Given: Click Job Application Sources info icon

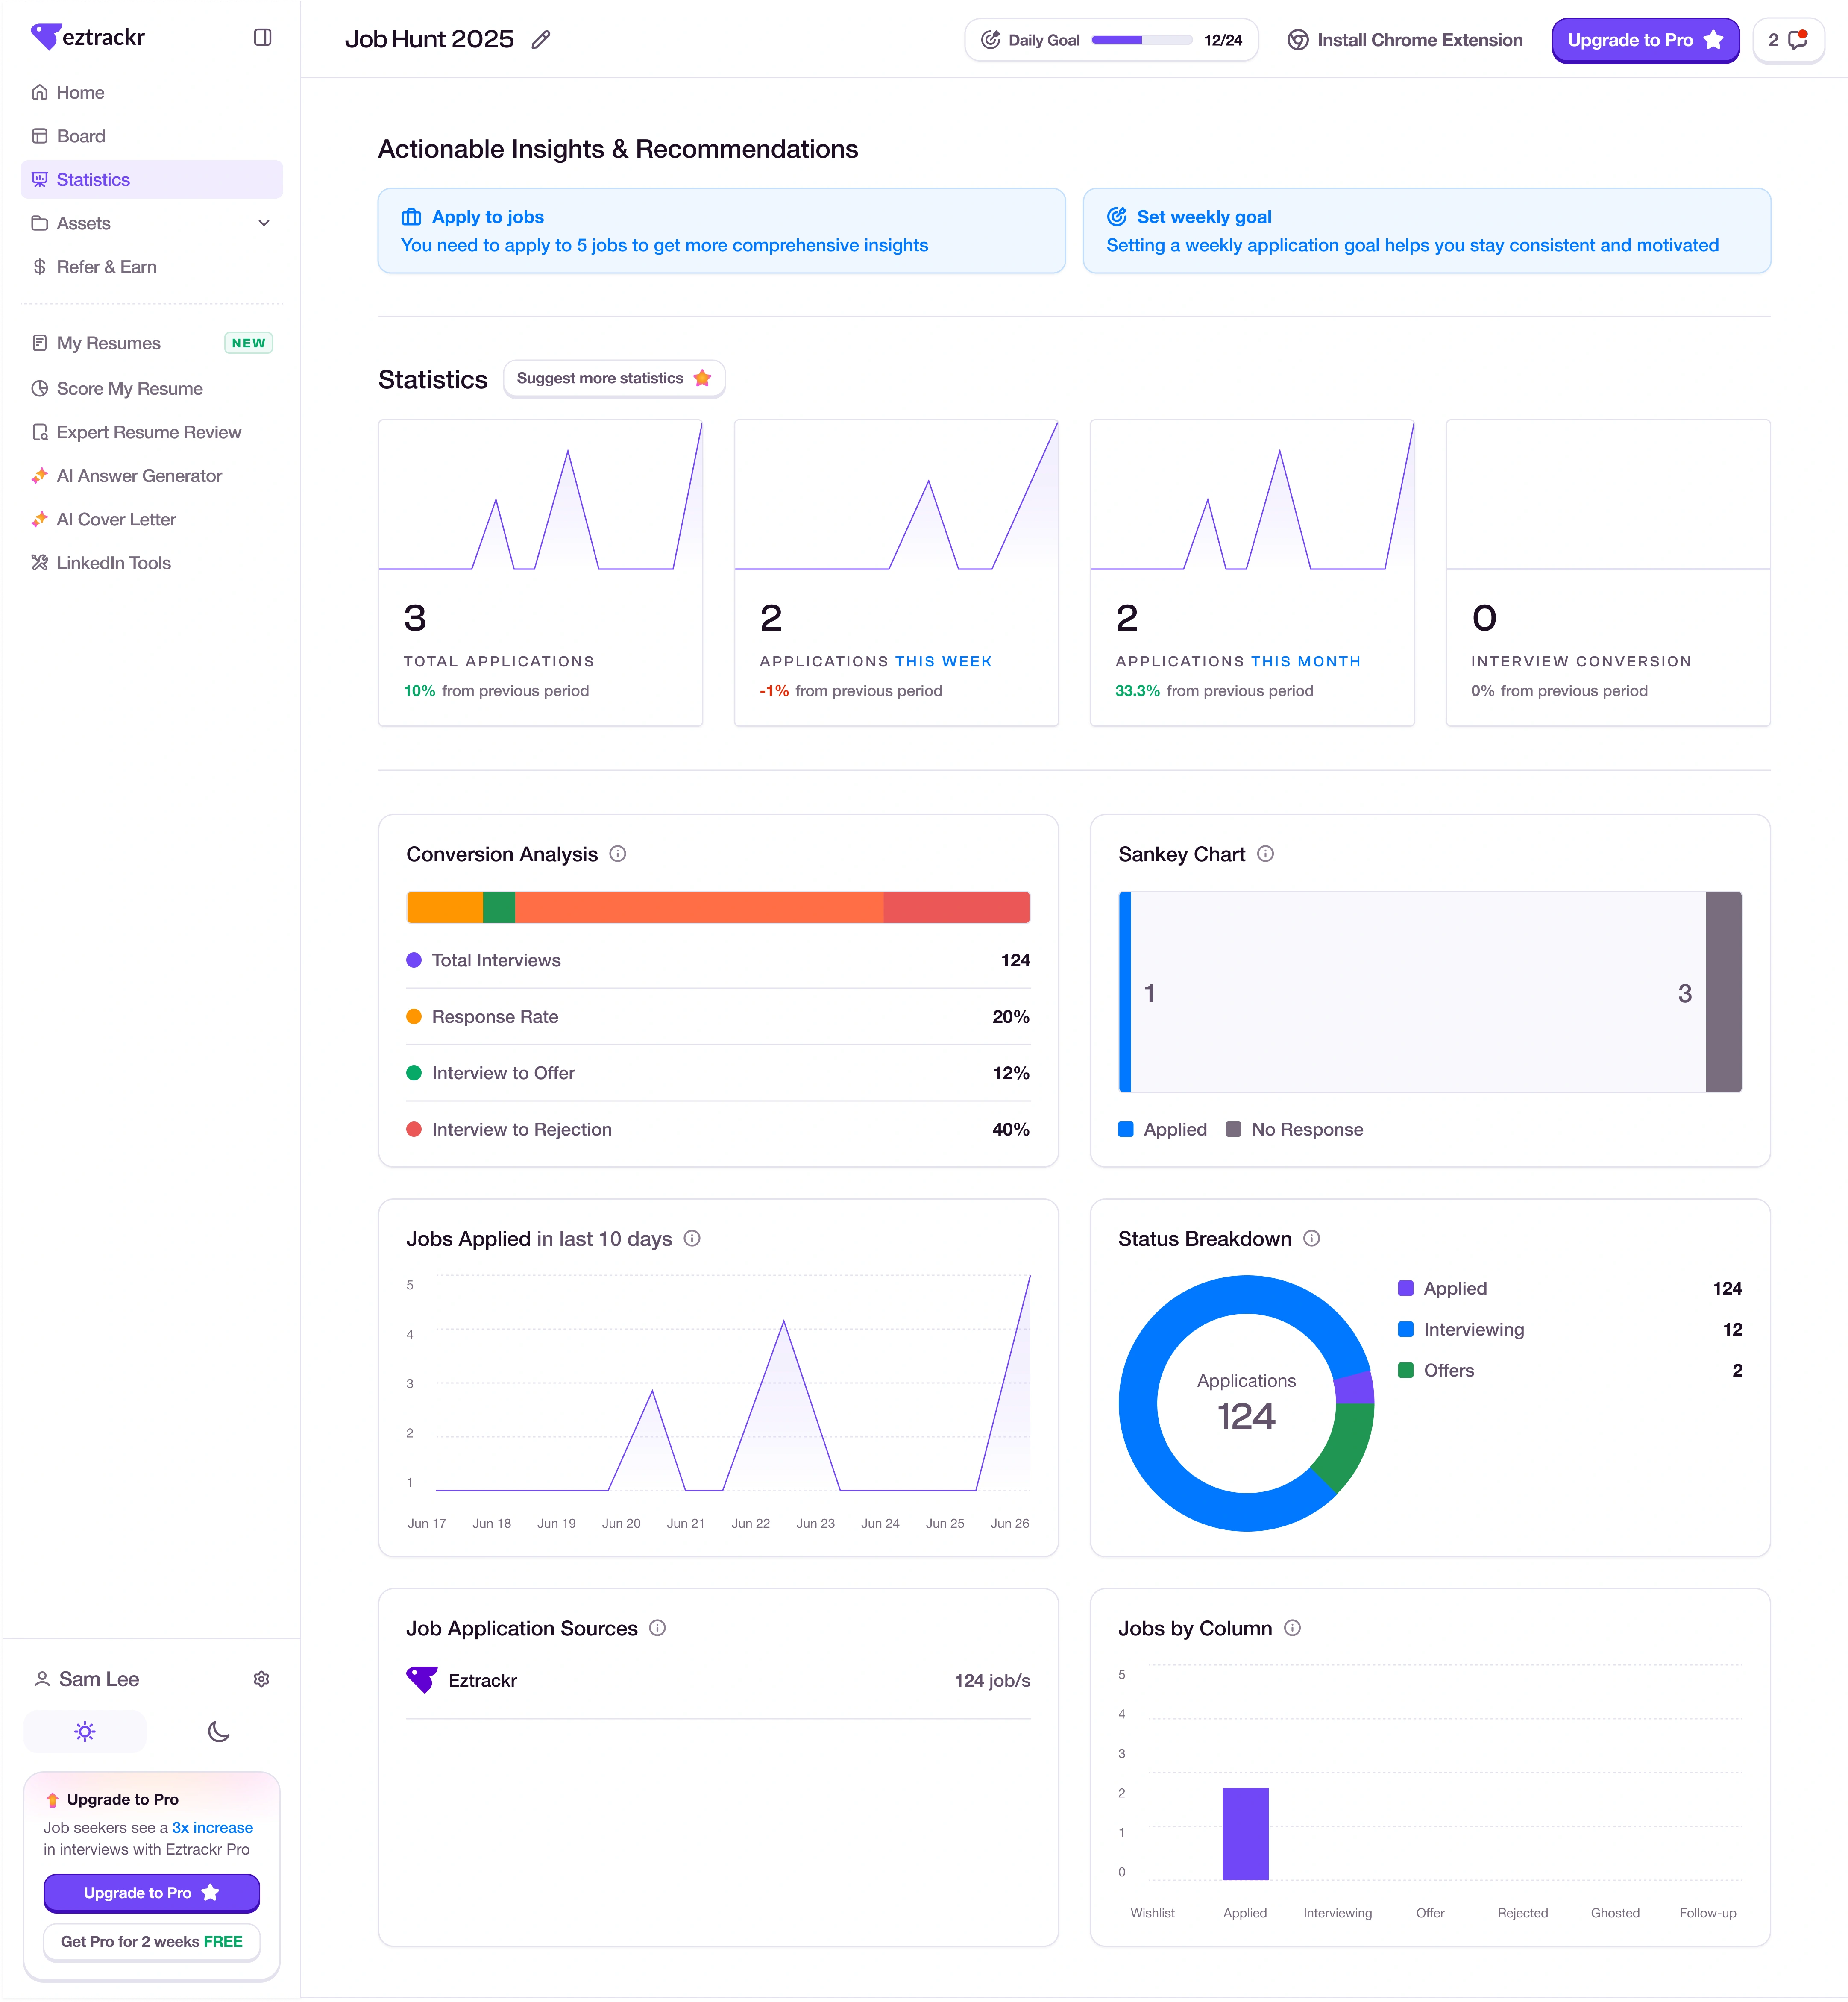Looking at the screenshot, I should (x=657, y=1628).
